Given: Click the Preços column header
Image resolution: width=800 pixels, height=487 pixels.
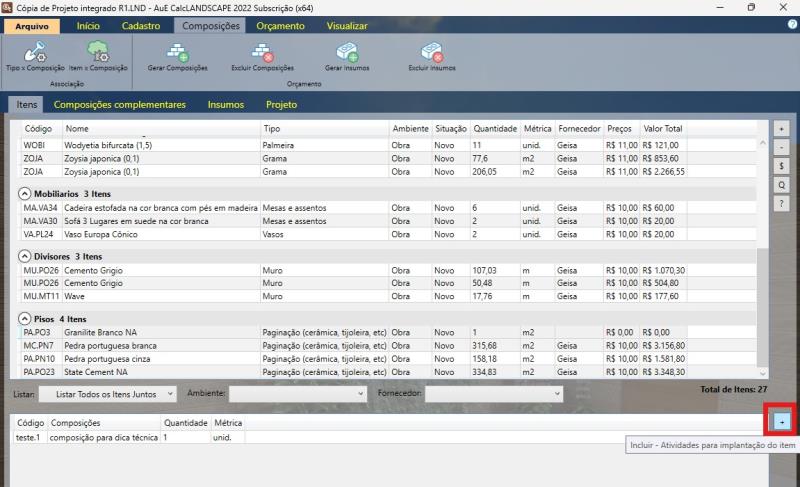Looking at the screenshot, I should point(619,129).
